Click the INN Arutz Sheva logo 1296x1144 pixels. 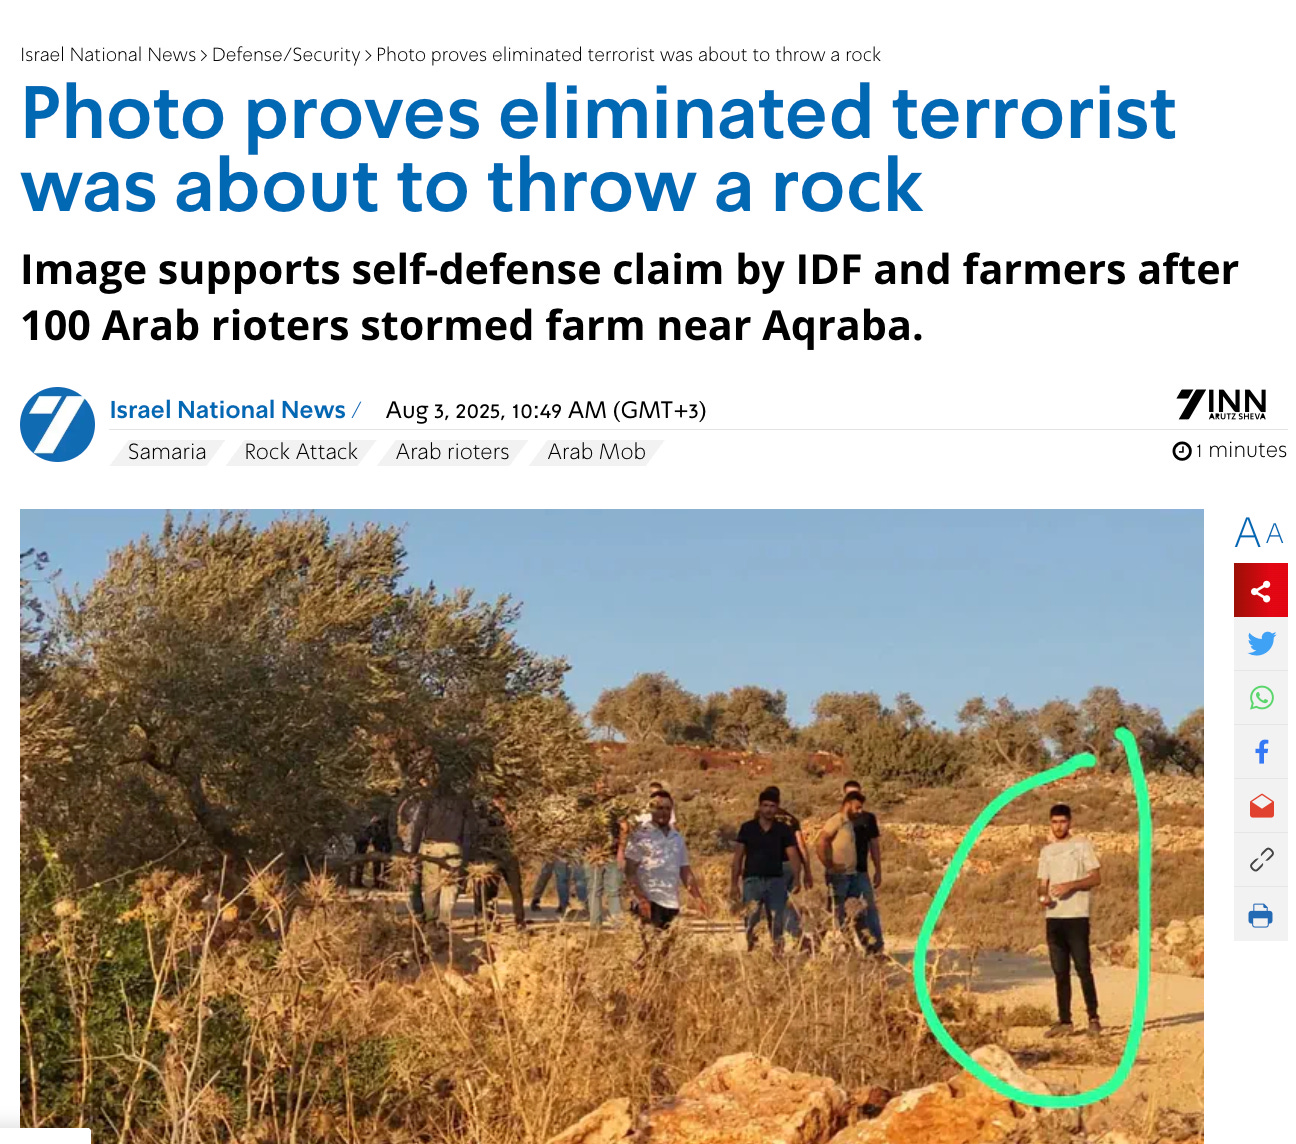point(1222,404)
